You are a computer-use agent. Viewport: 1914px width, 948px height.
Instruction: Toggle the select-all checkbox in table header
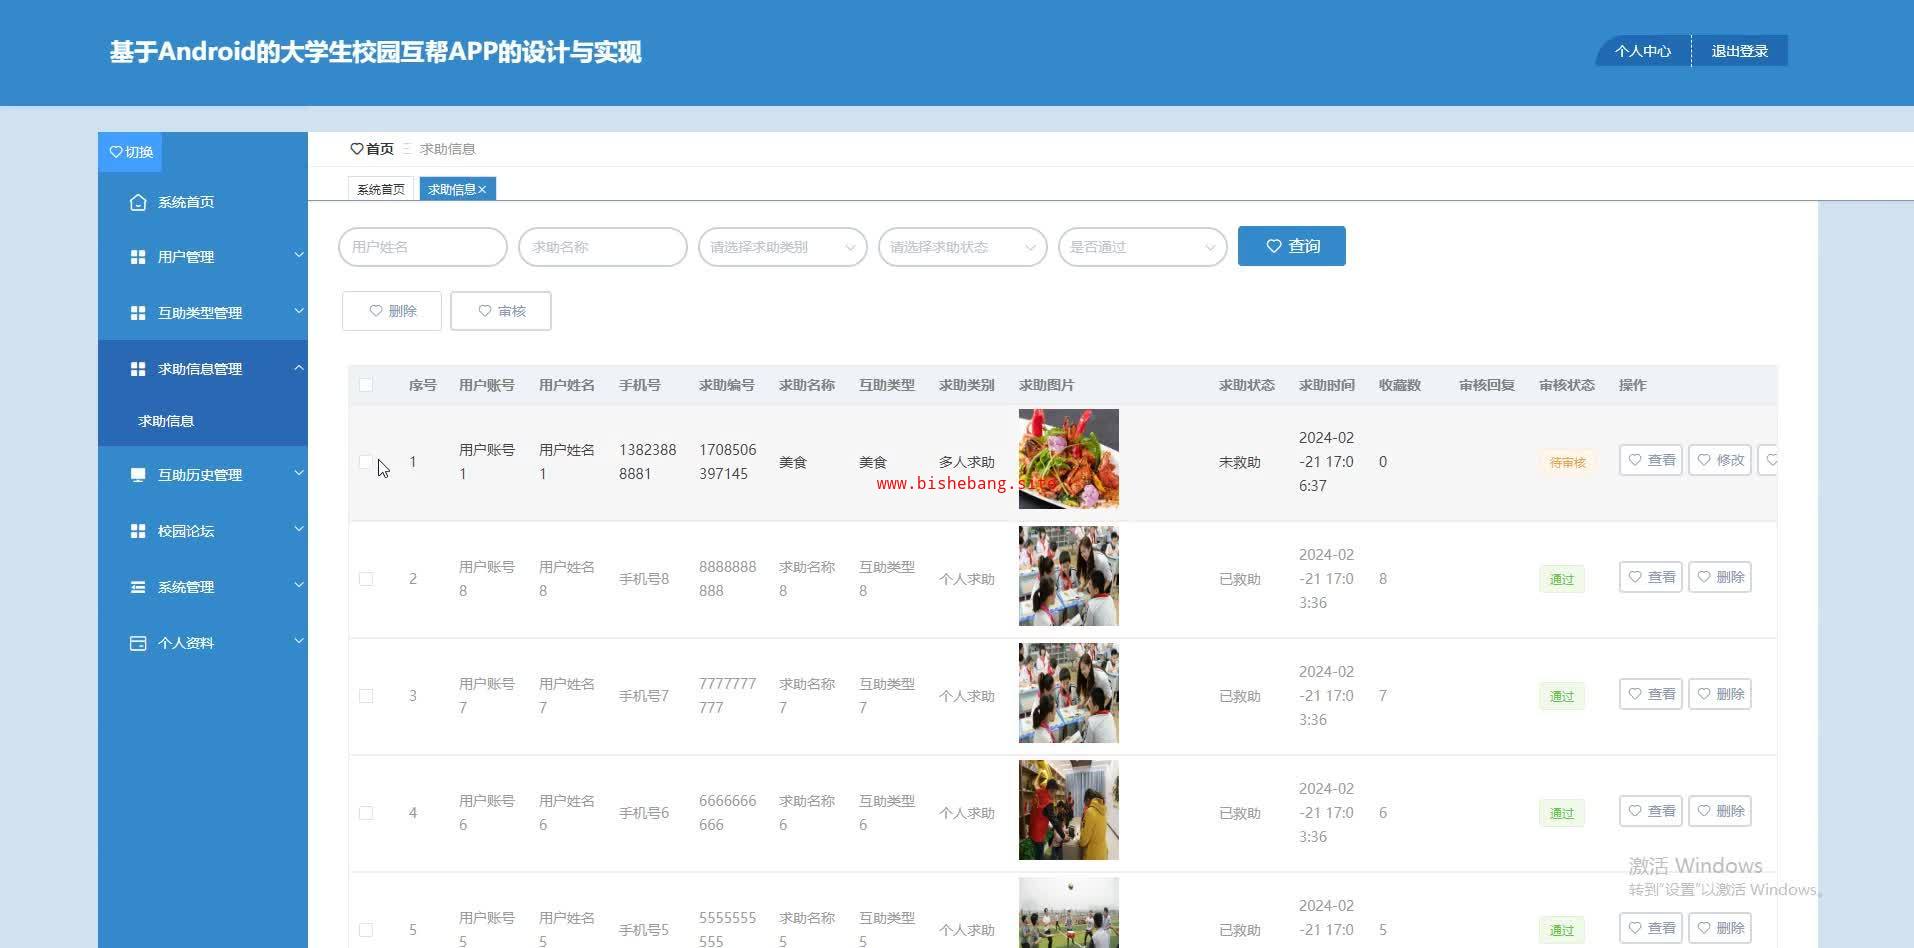(366, 385)
